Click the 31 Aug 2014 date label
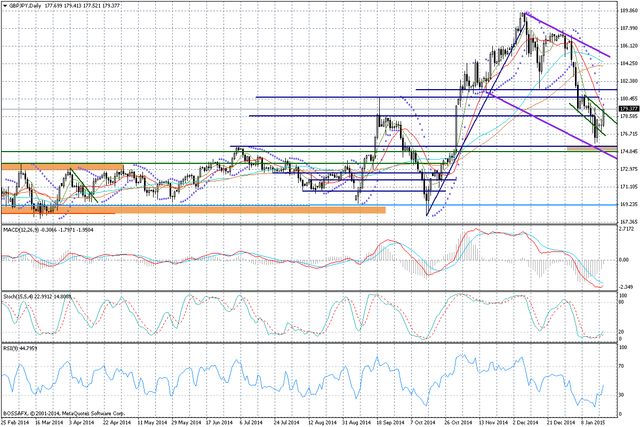This screenshot has height=427, width=640. tap(356, 421)
